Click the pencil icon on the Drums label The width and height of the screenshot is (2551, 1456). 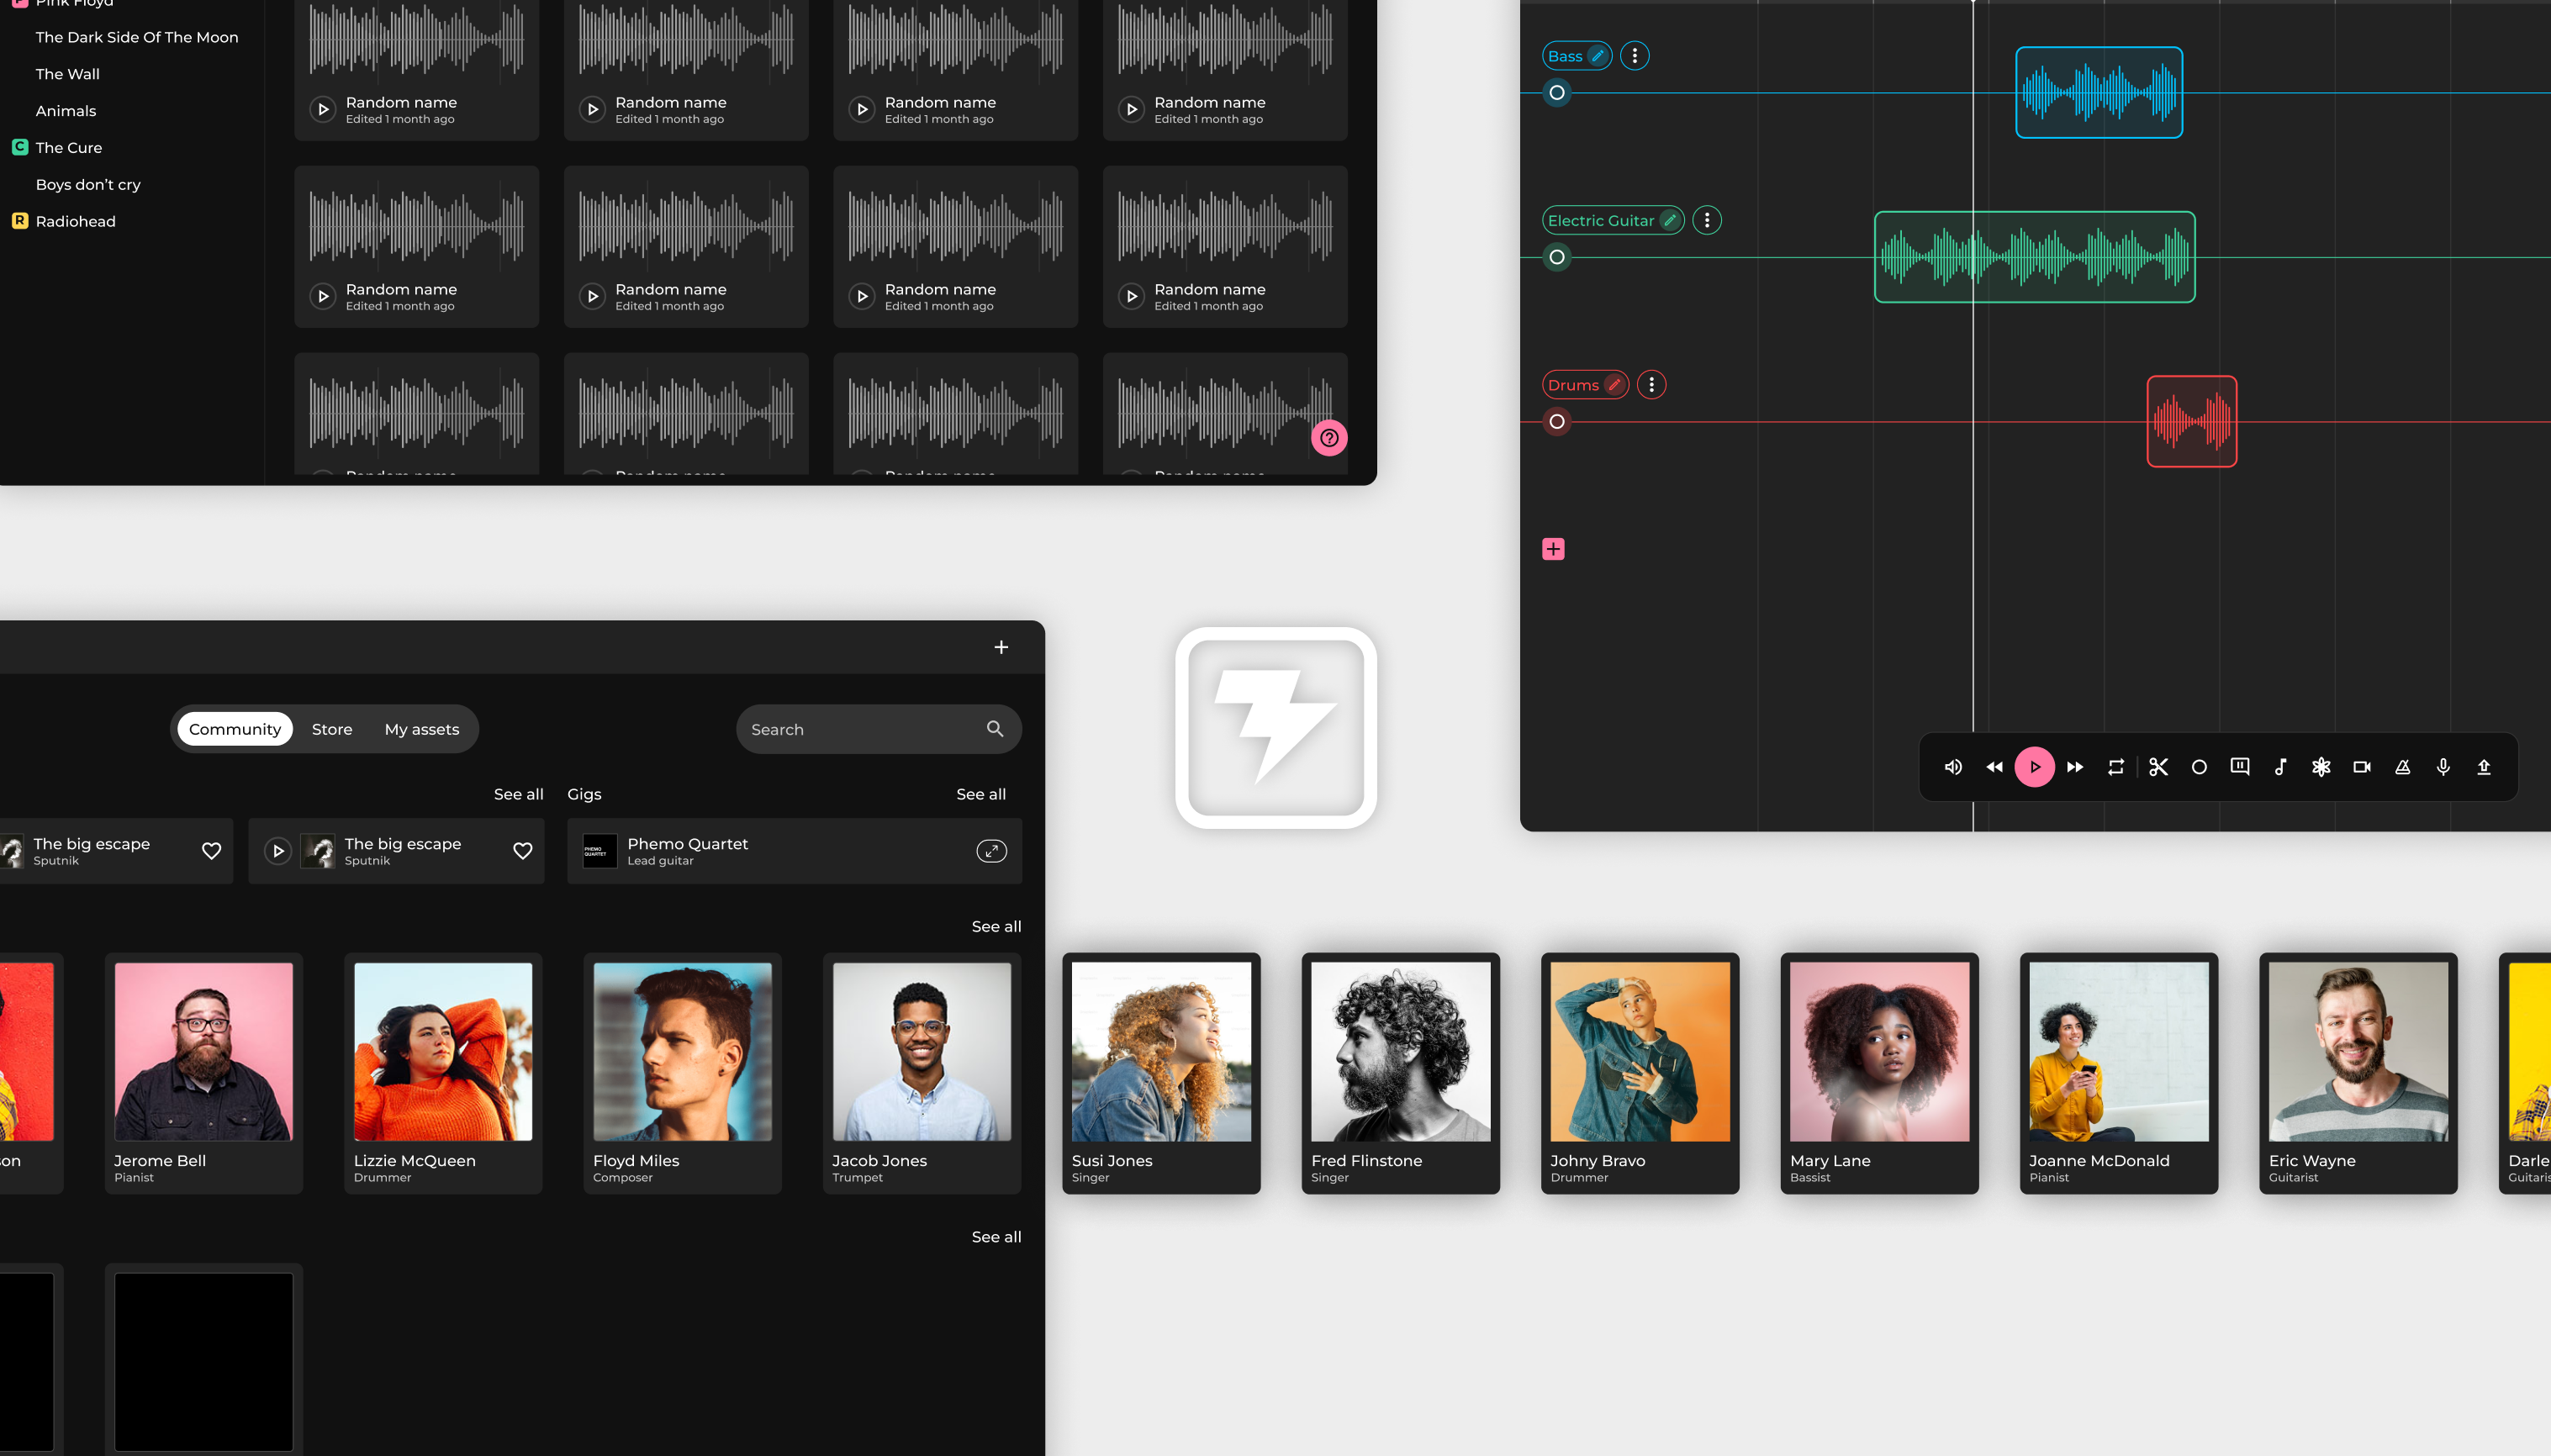1614,384
